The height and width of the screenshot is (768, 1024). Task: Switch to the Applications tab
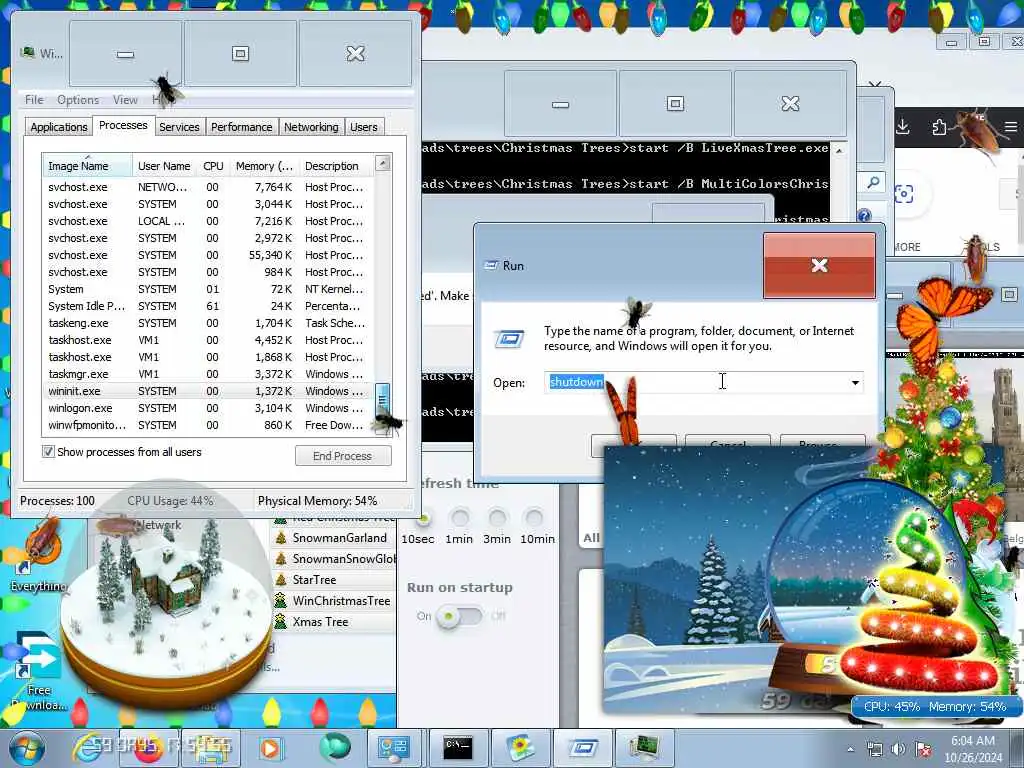point(59,127)
